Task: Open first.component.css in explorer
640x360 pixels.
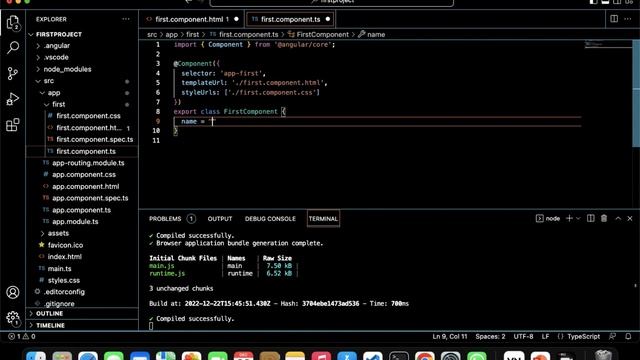Action: point(88,116)
